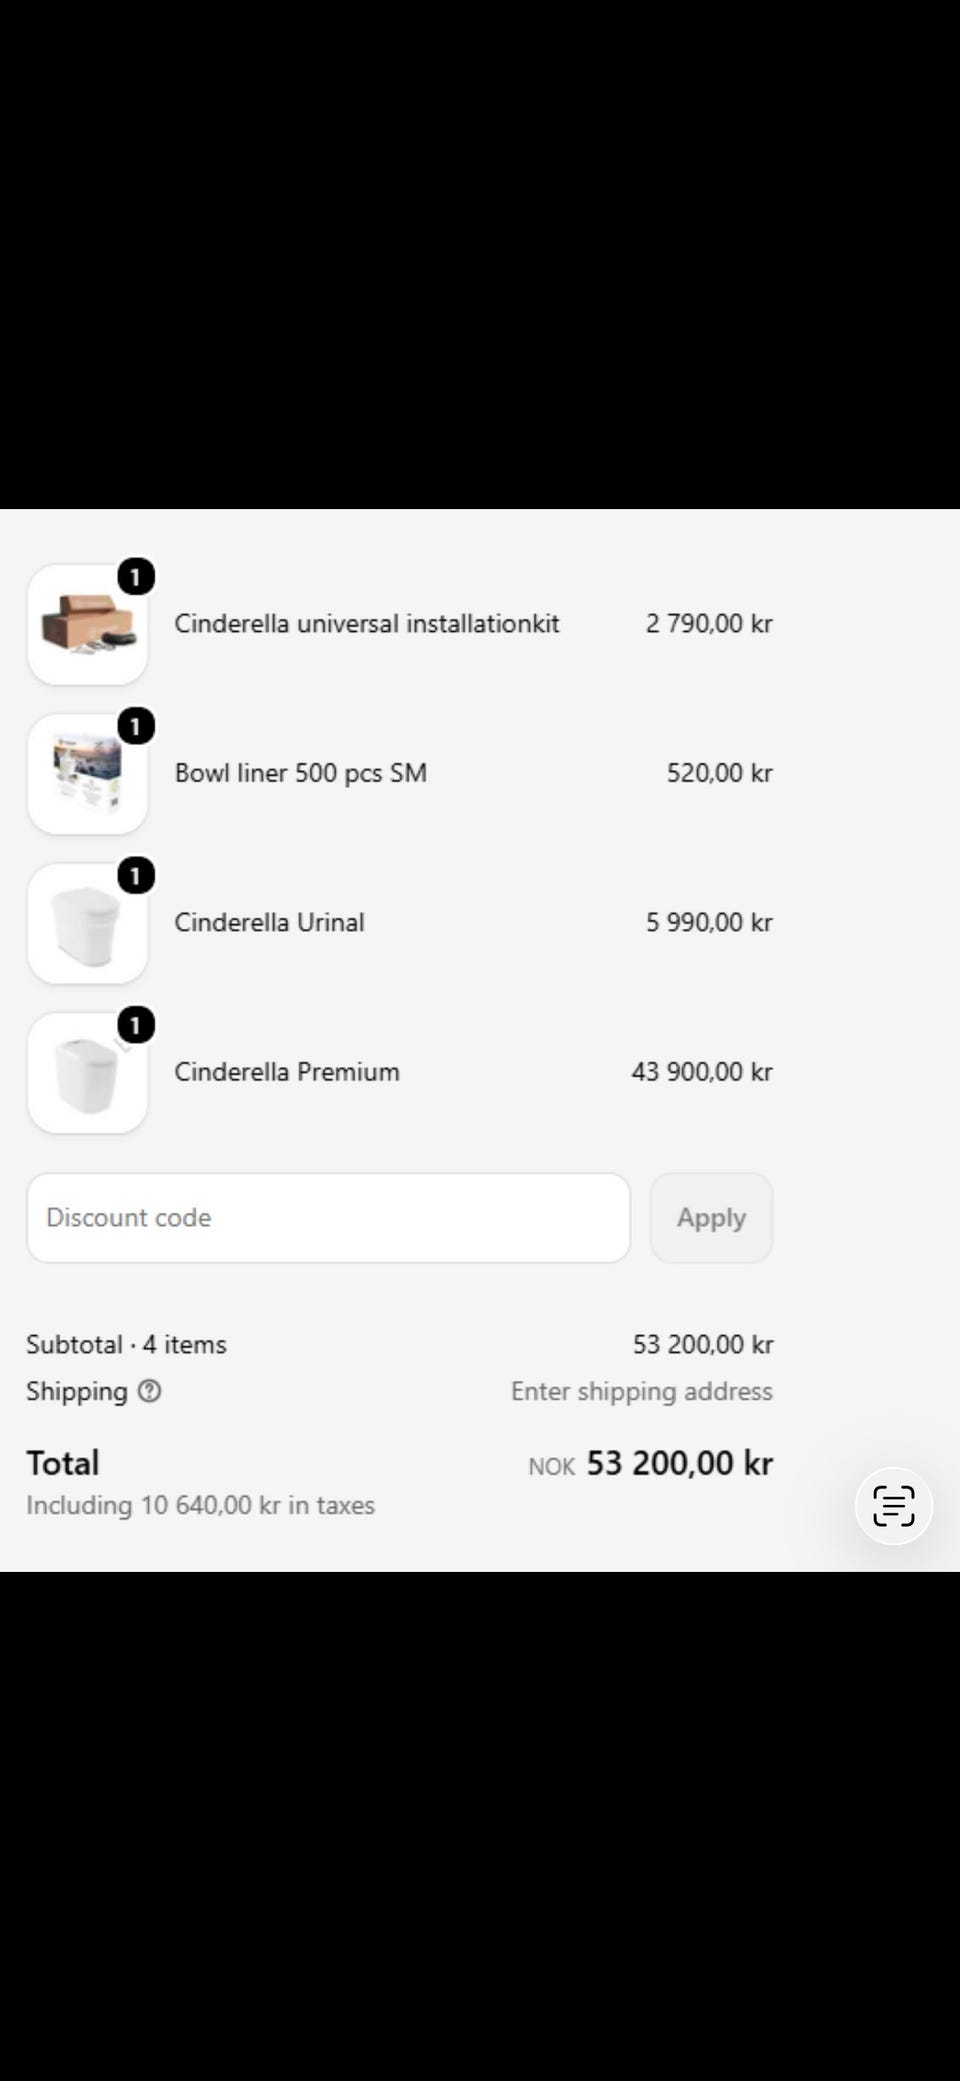
Task: Open the Cinderella universal installationkit product image
Action: (88, 625)
